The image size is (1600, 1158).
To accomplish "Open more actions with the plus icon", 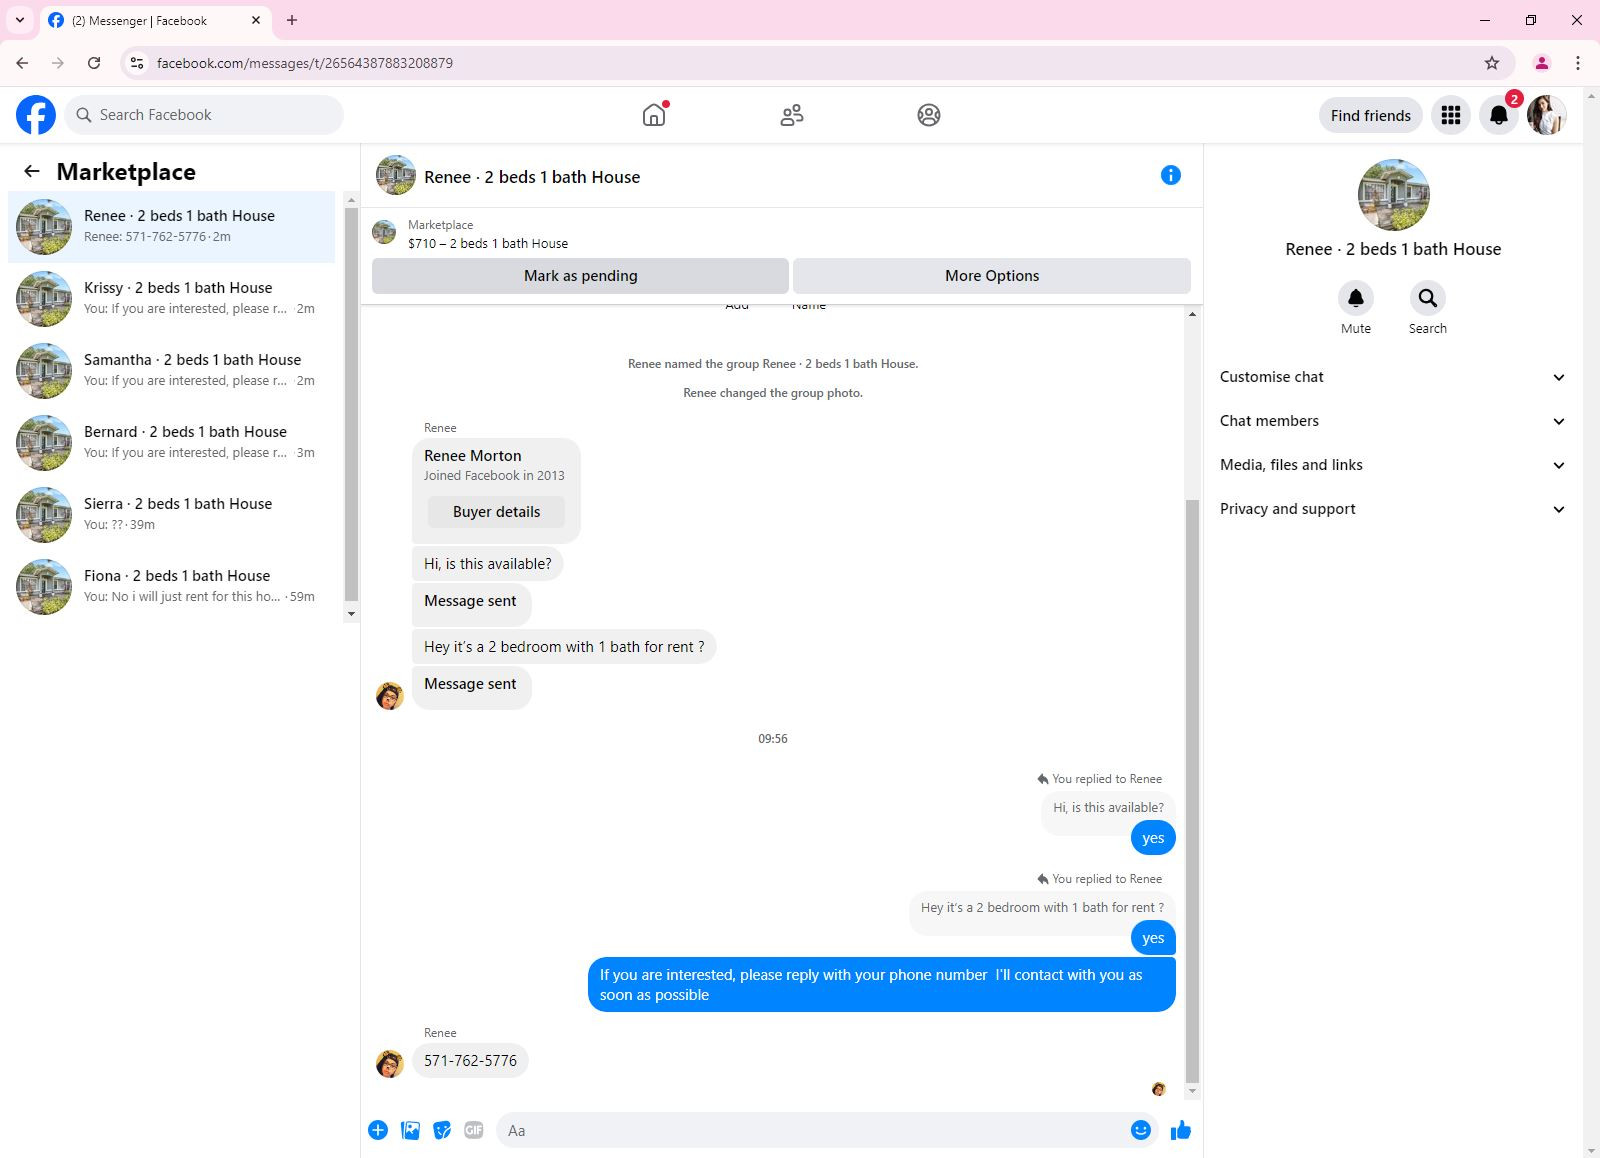I will point(378,1130).
